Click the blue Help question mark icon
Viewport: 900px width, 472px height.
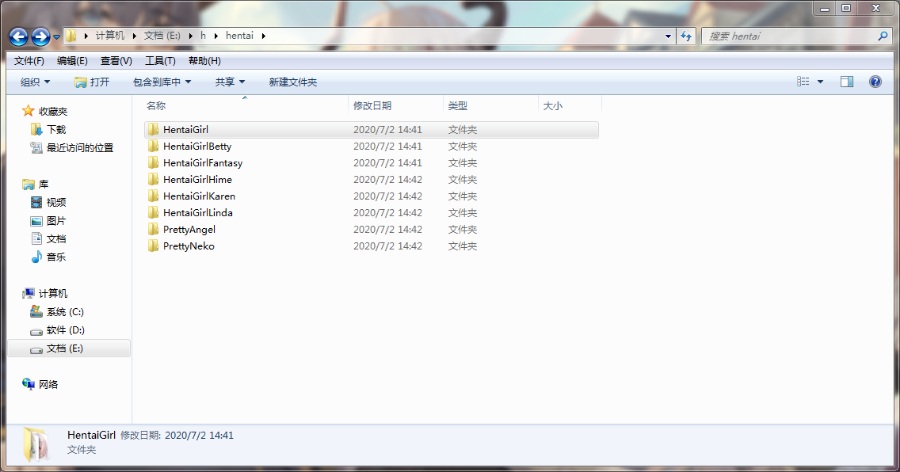(875, 82)
